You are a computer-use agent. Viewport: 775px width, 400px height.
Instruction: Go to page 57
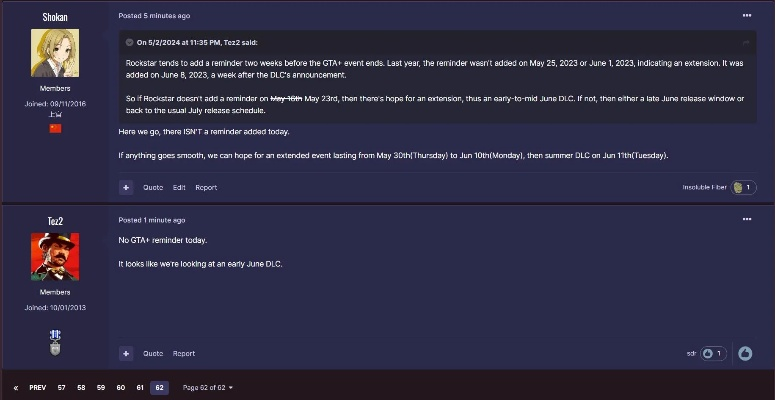click(62, 387)
